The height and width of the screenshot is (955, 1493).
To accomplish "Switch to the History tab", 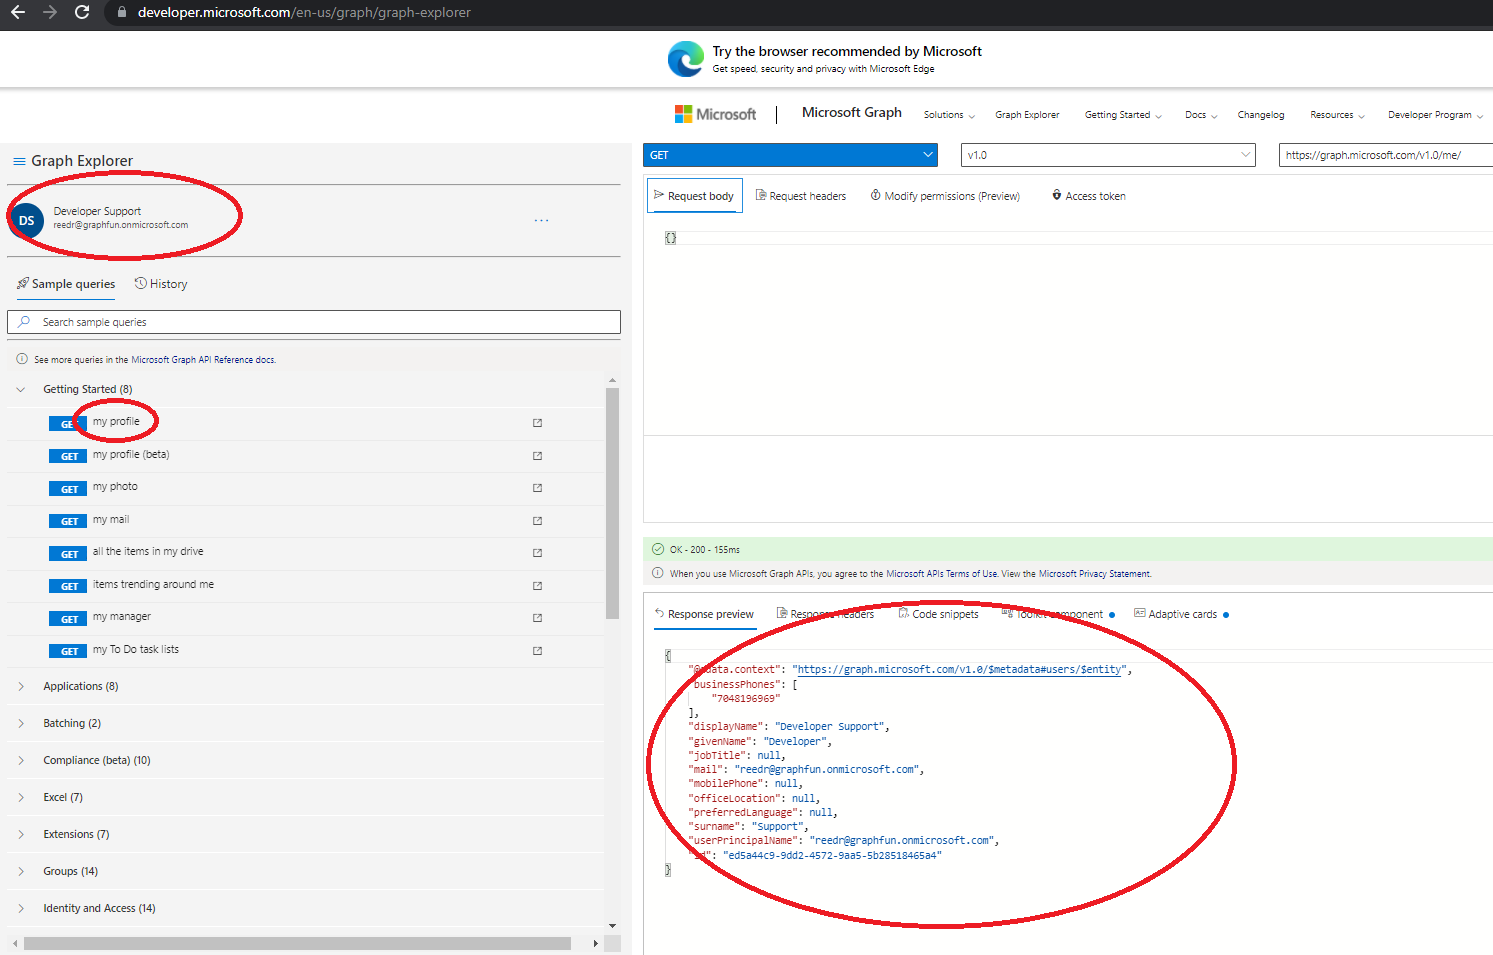I will pyautogui.click(x=160, y=283).
